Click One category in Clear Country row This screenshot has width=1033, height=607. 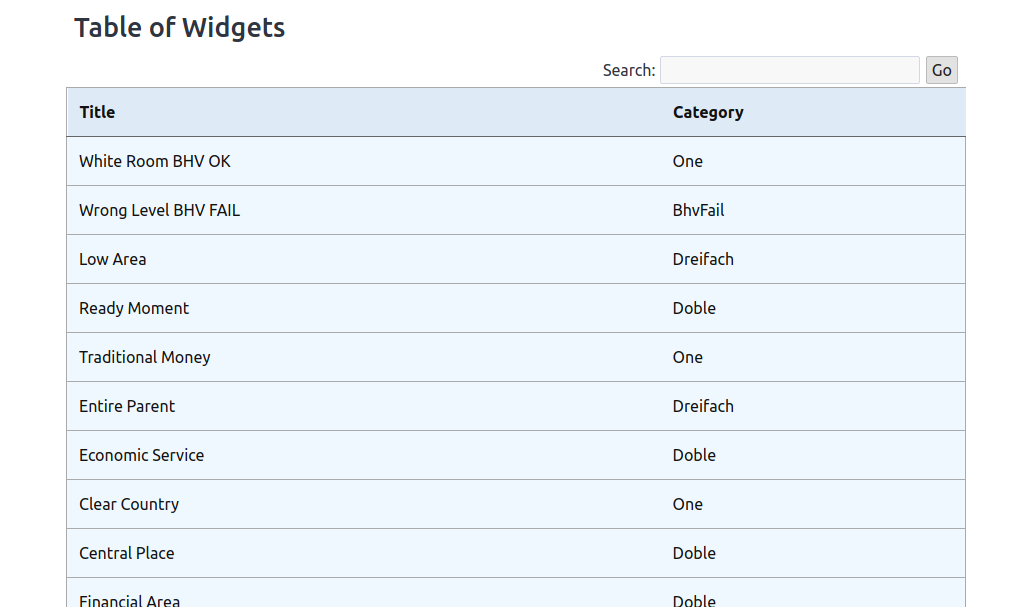click(x=688, y=504)
